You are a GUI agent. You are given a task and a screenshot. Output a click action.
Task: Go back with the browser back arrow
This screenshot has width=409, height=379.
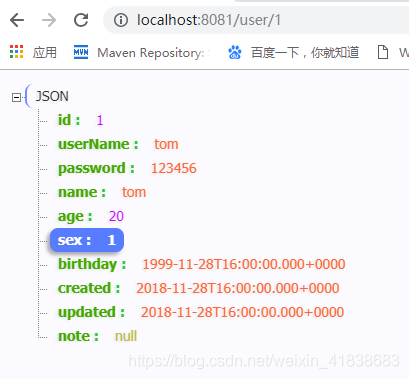(17, 20)
